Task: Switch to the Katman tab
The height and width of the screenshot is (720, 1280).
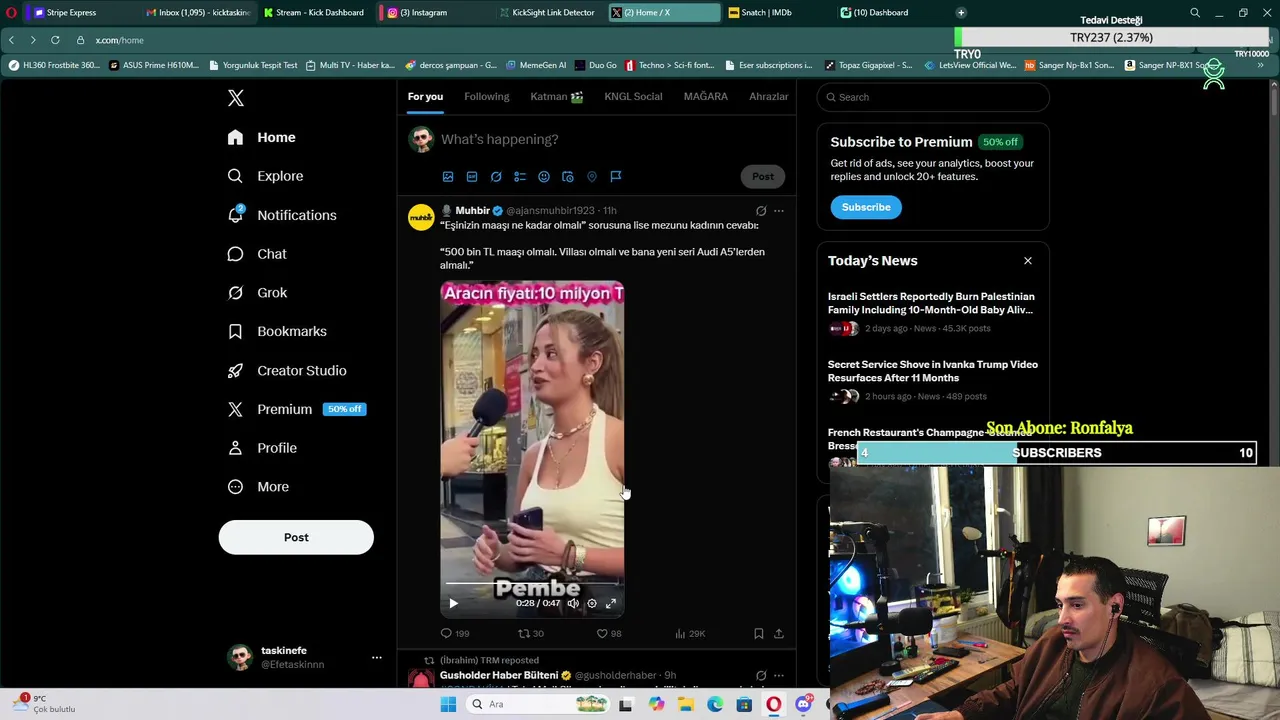Action: coord(557,96)
